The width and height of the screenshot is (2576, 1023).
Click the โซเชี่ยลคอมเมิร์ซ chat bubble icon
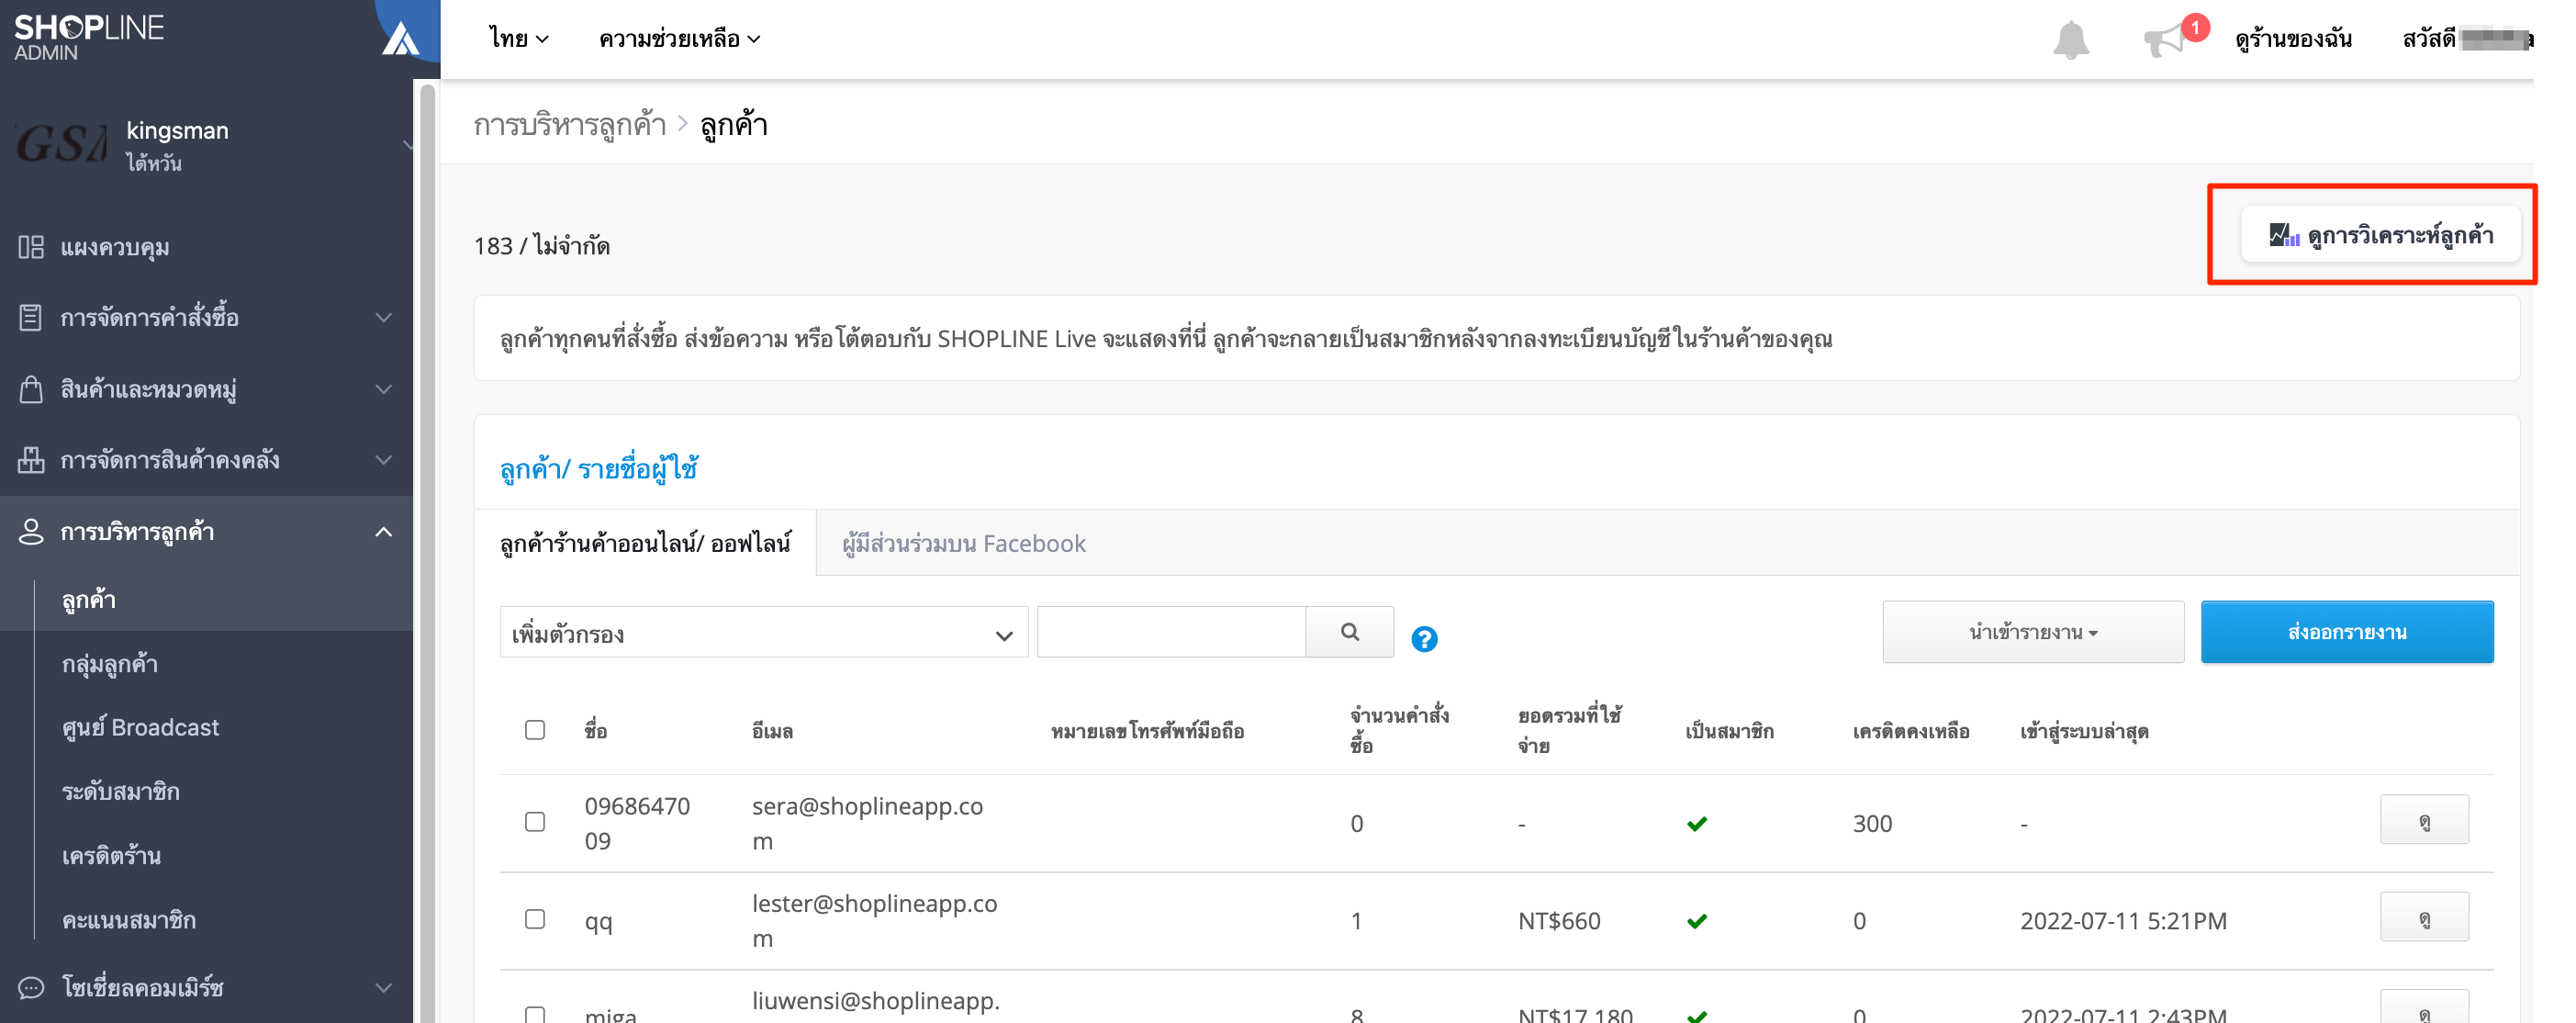point(31,988)
